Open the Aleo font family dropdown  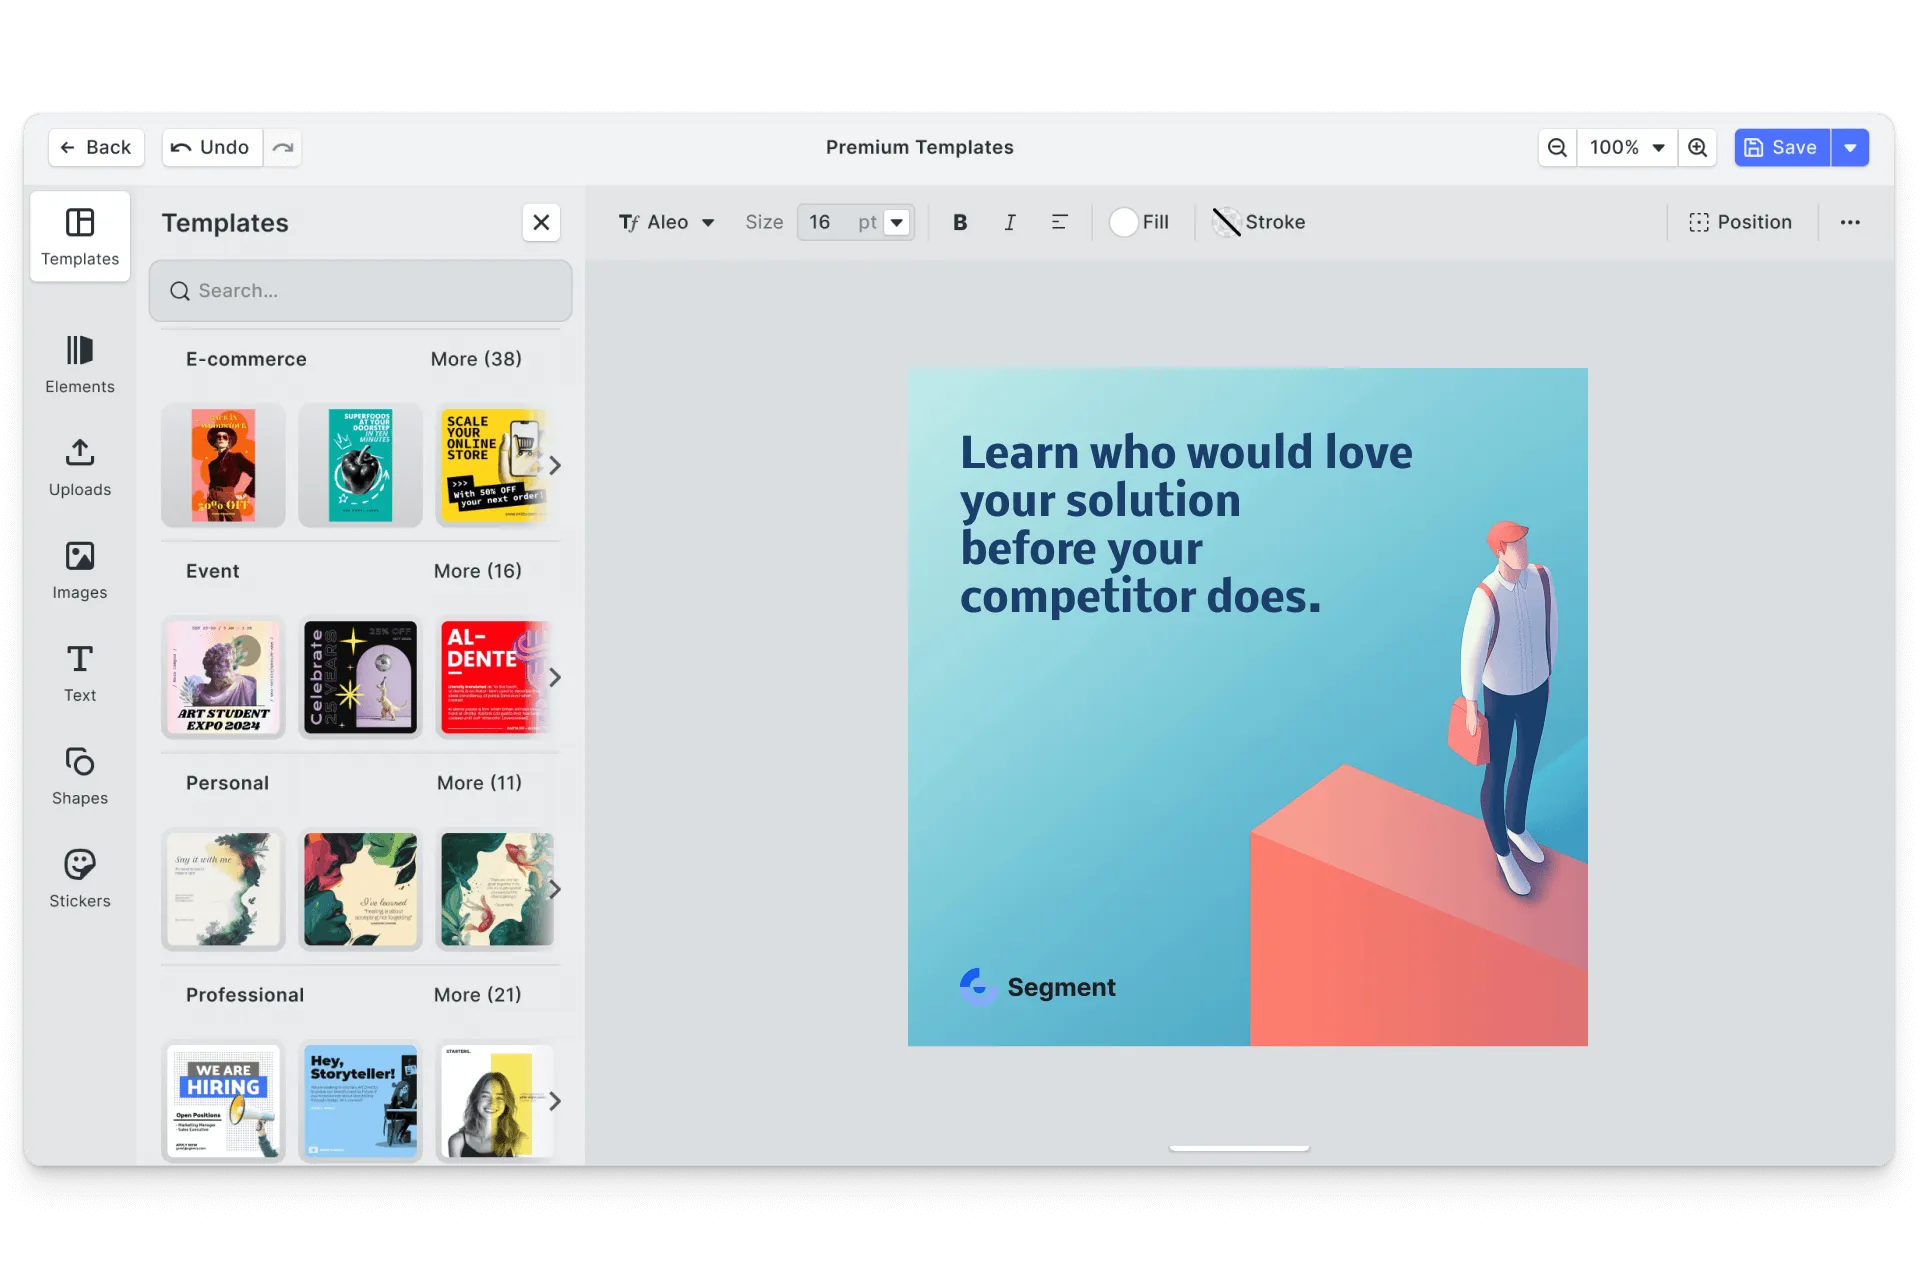pos(667,222)
